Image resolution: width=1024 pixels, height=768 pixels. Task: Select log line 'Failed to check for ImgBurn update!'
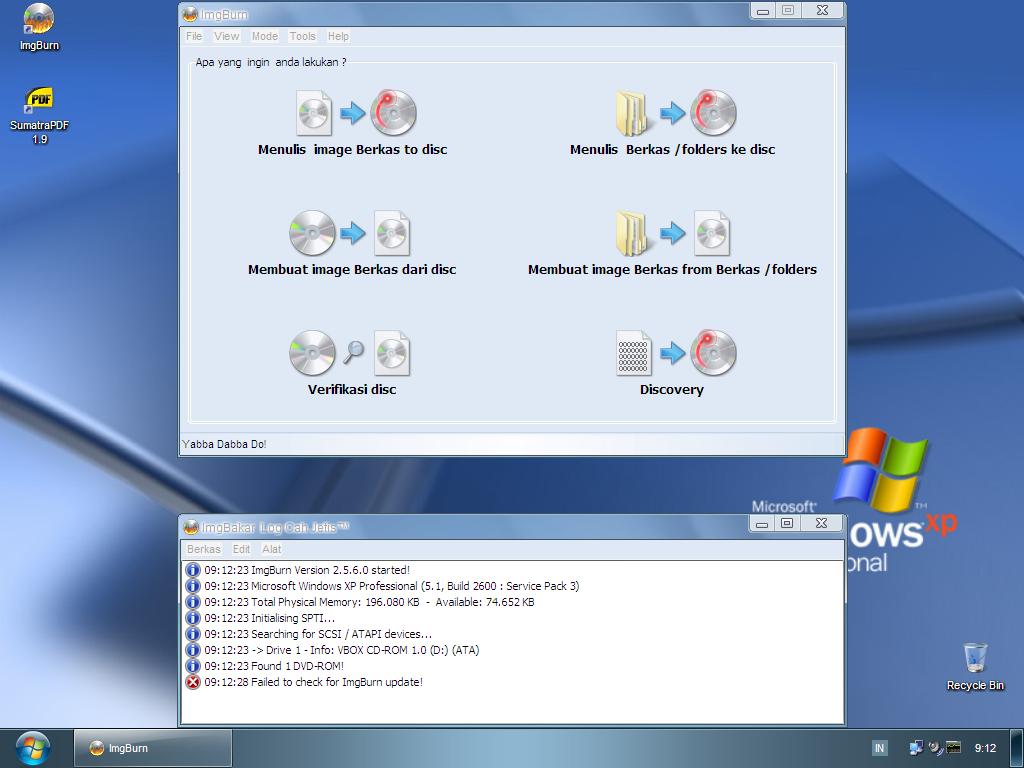[x=313, y=682]
